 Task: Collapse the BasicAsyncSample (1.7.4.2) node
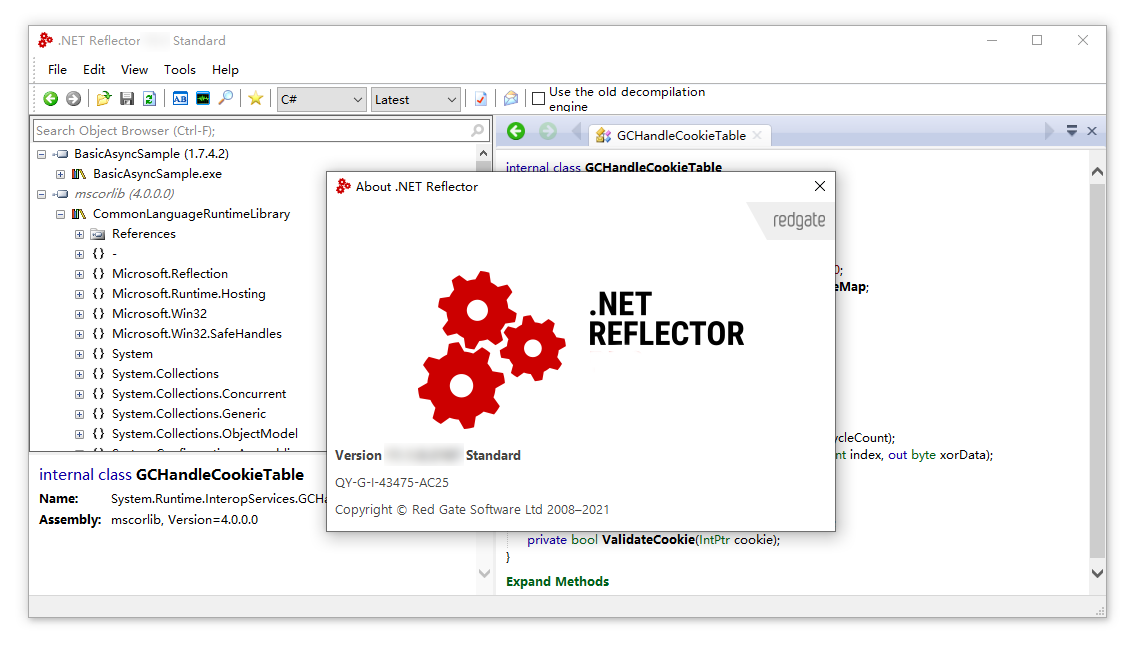pos(41,154)
